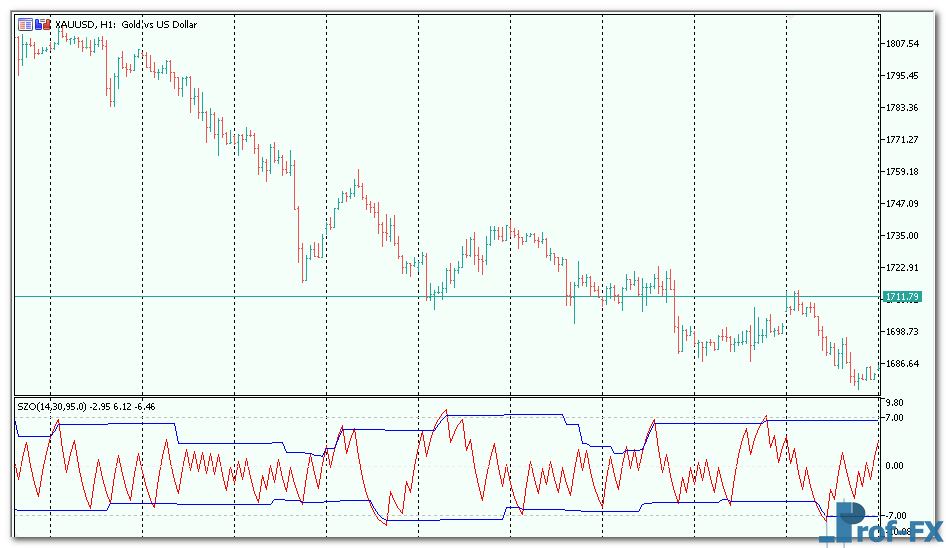The image size is (946, 548).
Task: Click the 1698.73 price scale label
Action: point(902,332)
